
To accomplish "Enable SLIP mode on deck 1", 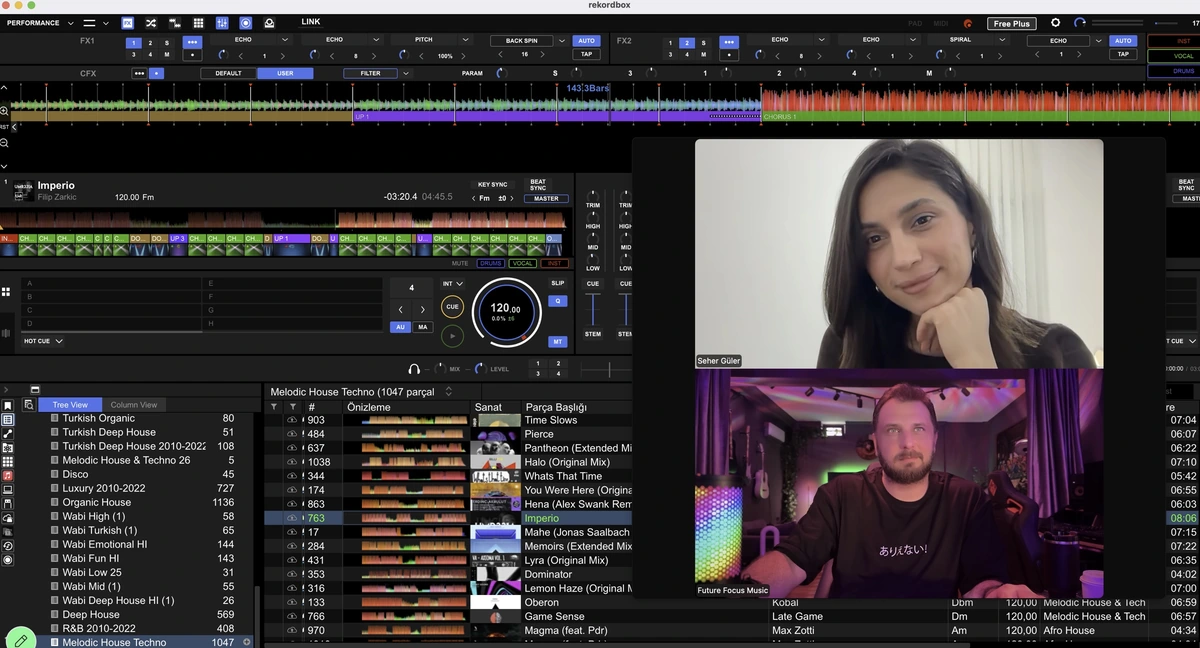I will pyautogui.click(x=558, y=283).
